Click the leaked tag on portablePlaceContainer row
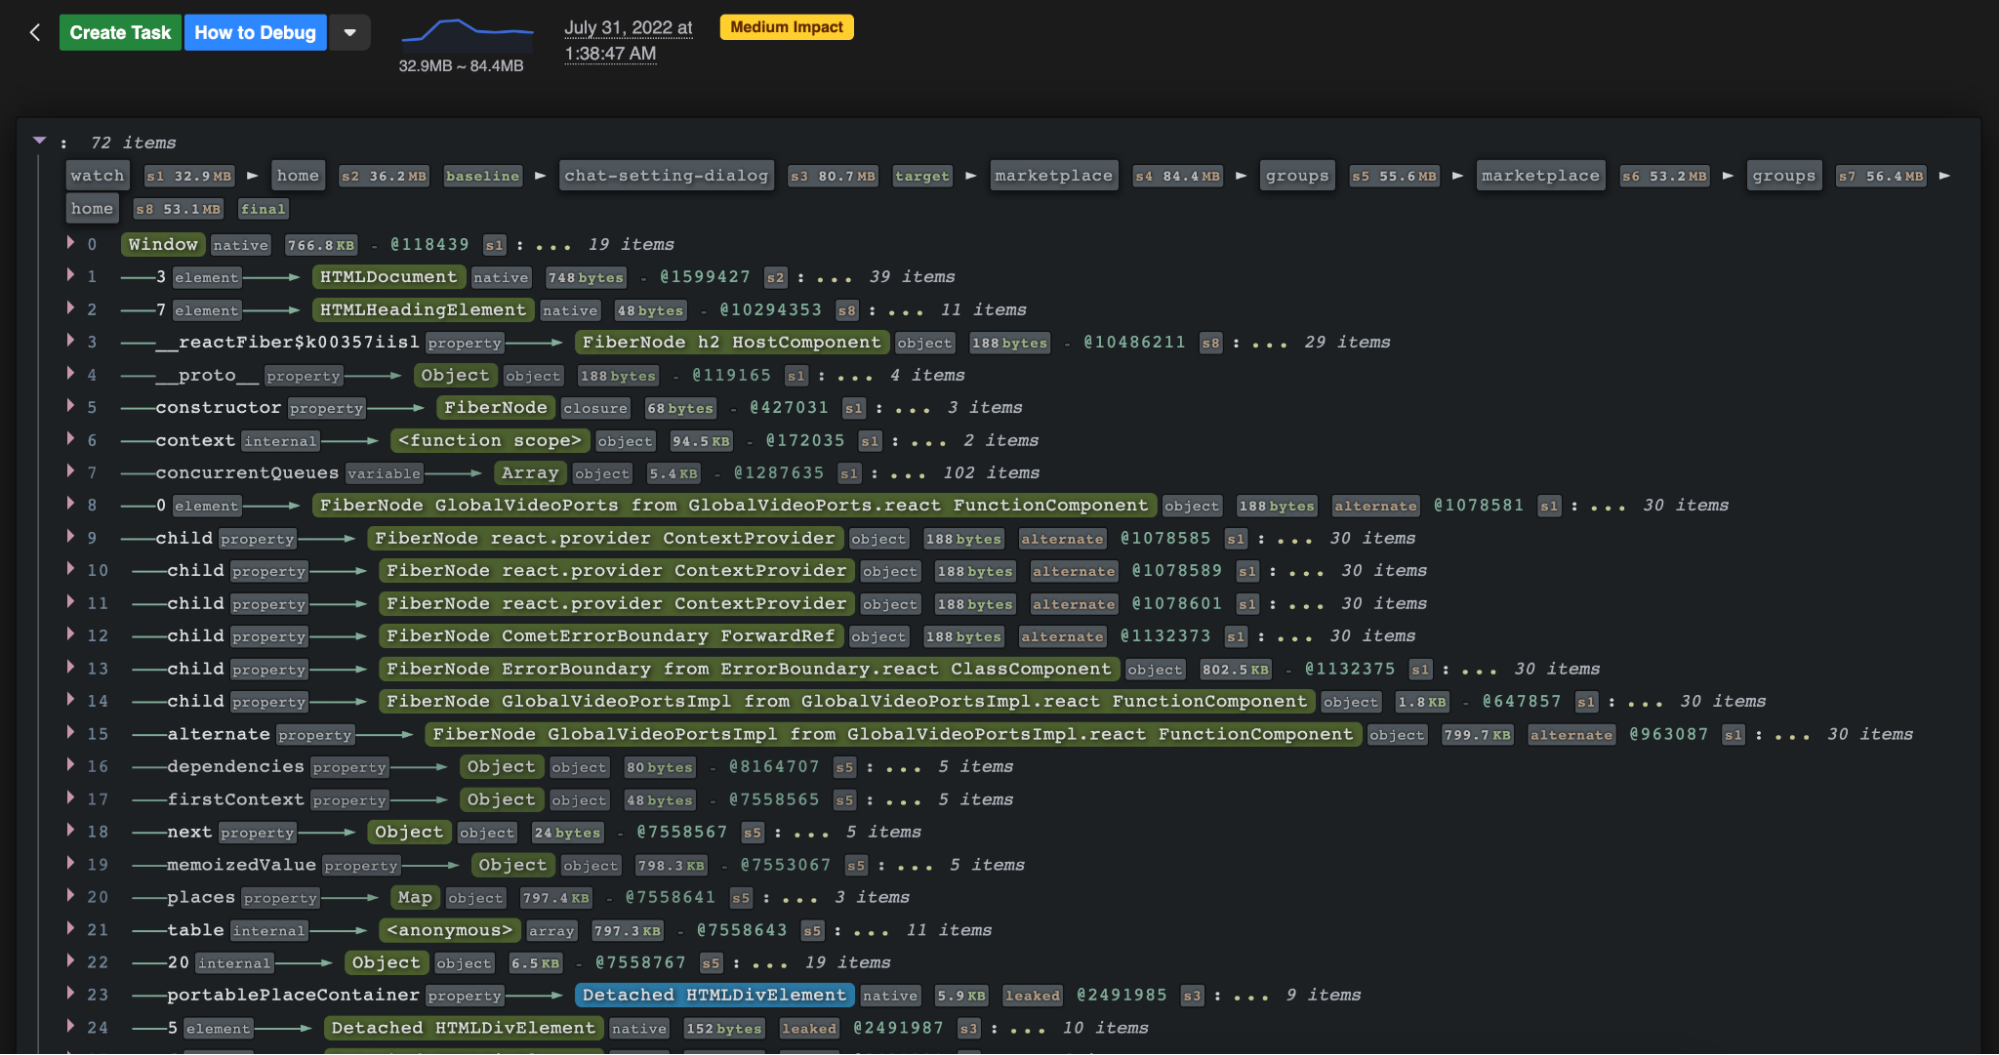This screenshot has width=1999, height=1055. [1032, 995]
